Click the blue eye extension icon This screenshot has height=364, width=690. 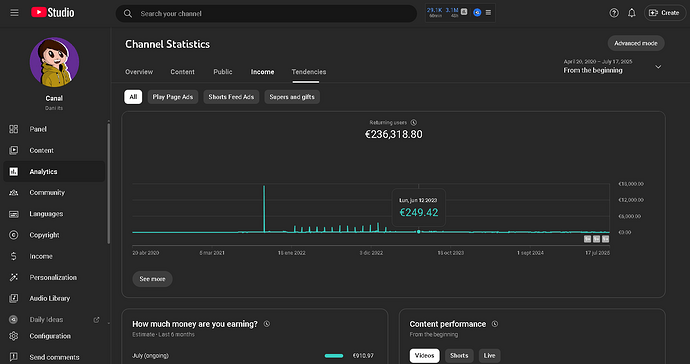(x=477, y=12)
